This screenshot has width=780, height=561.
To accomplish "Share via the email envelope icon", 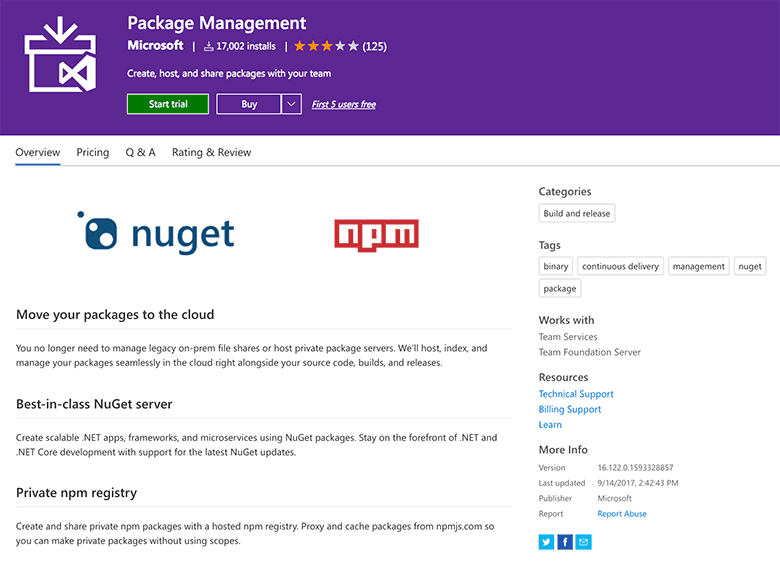I will [x=584, y=542].
